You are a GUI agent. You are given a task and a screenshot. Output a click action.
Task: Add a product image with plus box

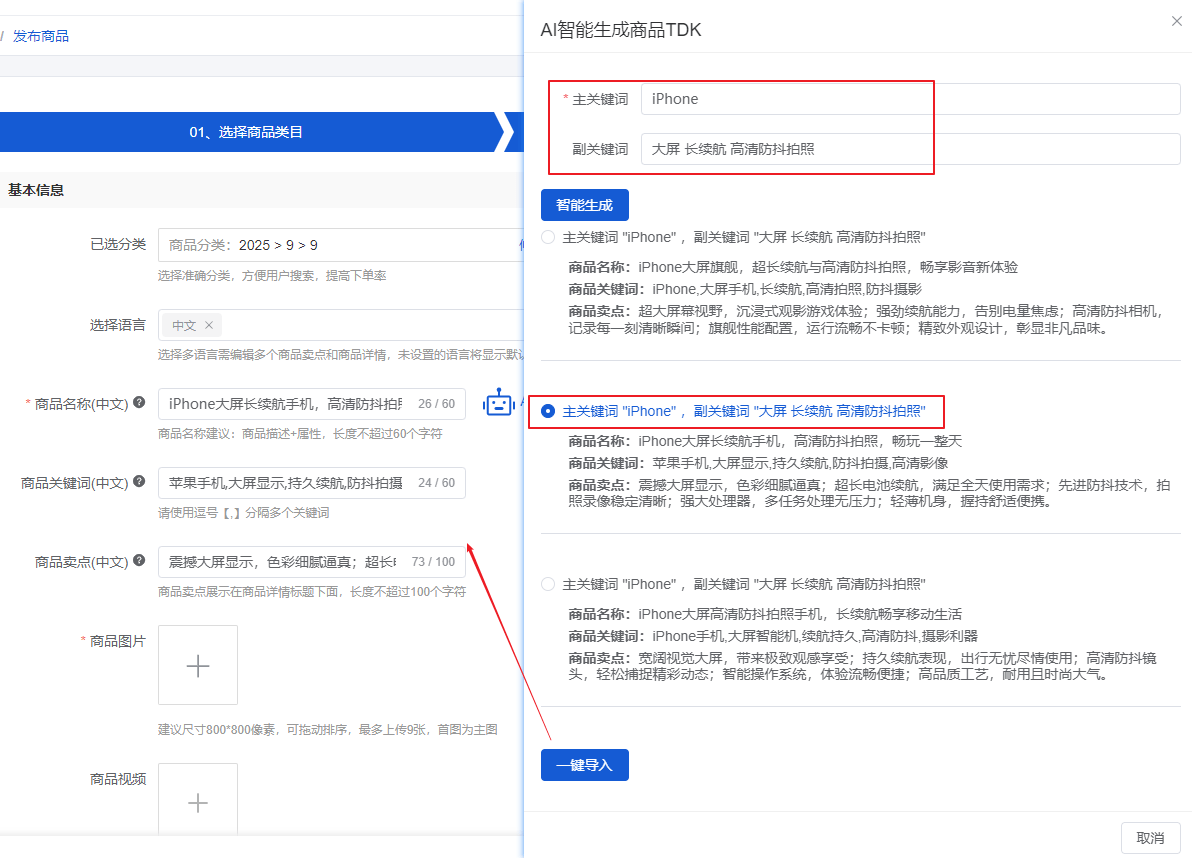[198, 665]
